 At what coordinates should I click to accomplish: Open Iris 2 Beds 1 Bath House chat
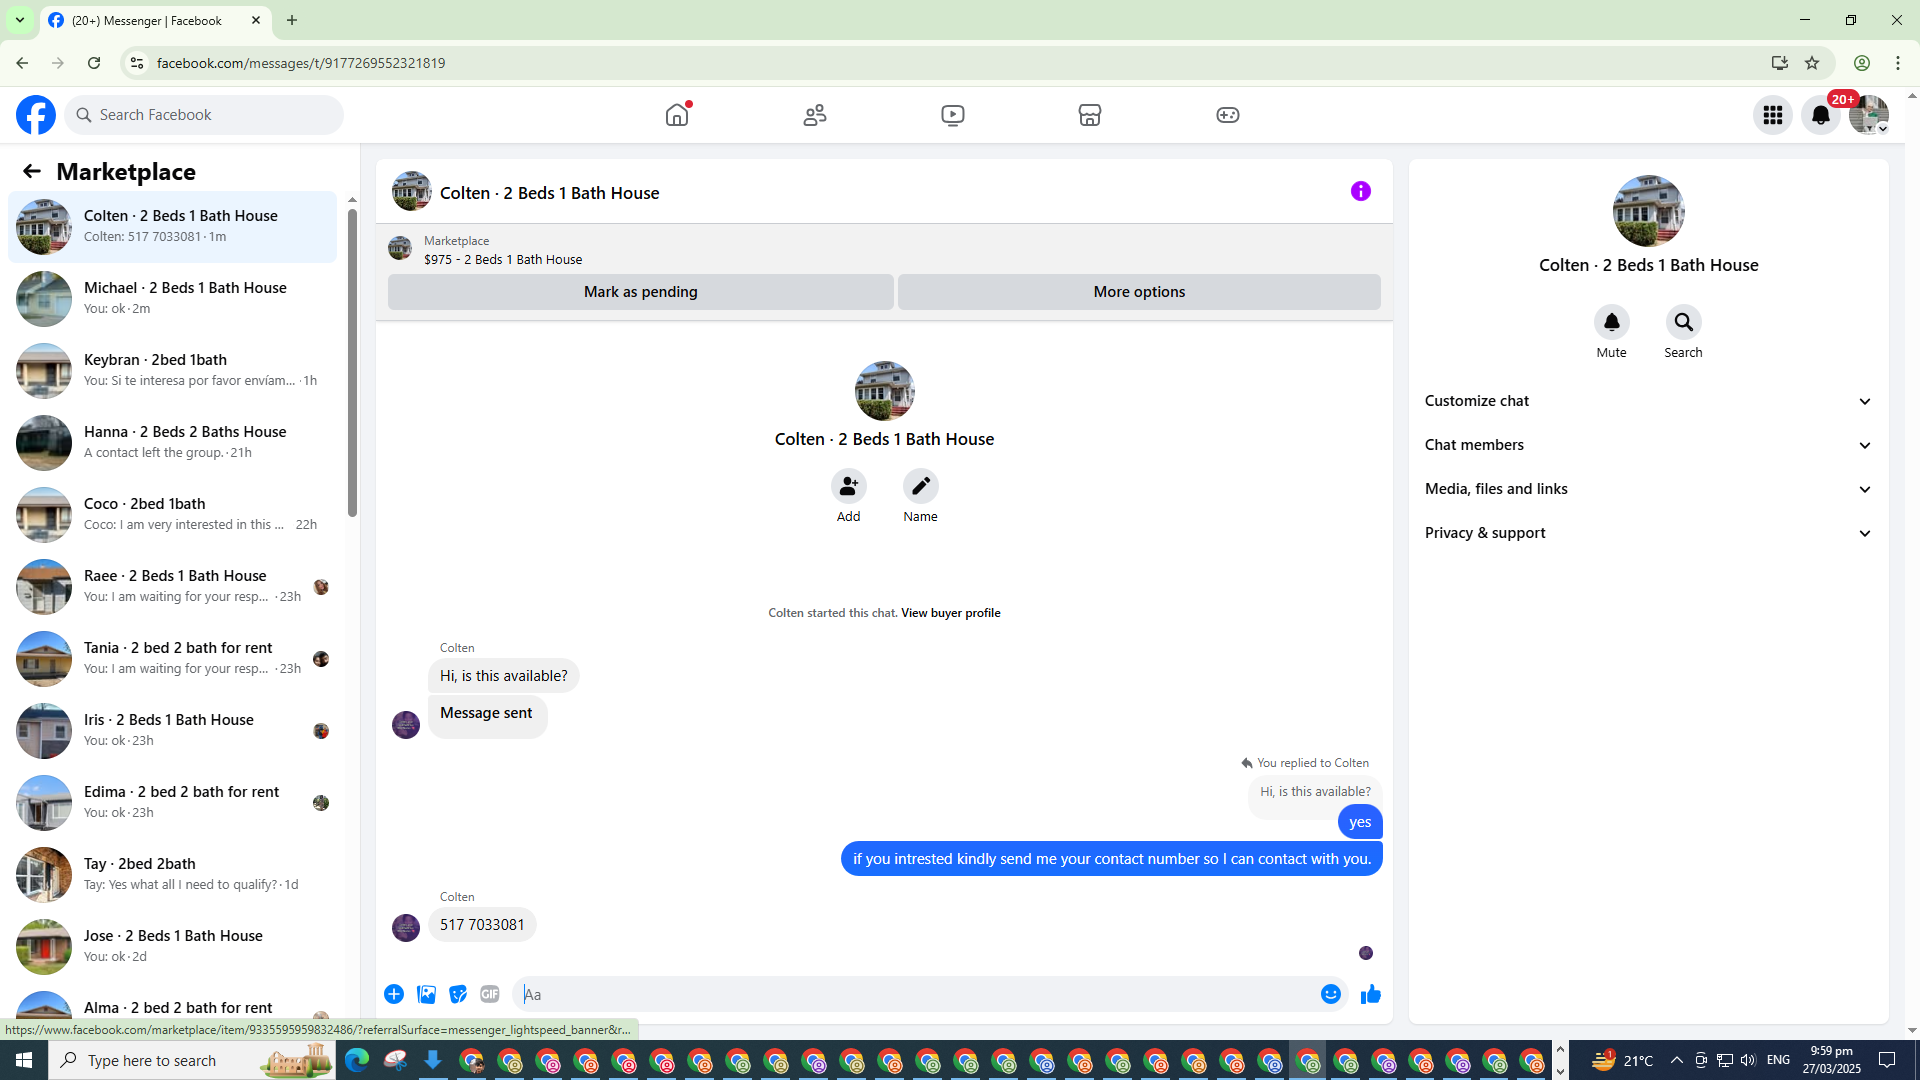coord(173,730)
